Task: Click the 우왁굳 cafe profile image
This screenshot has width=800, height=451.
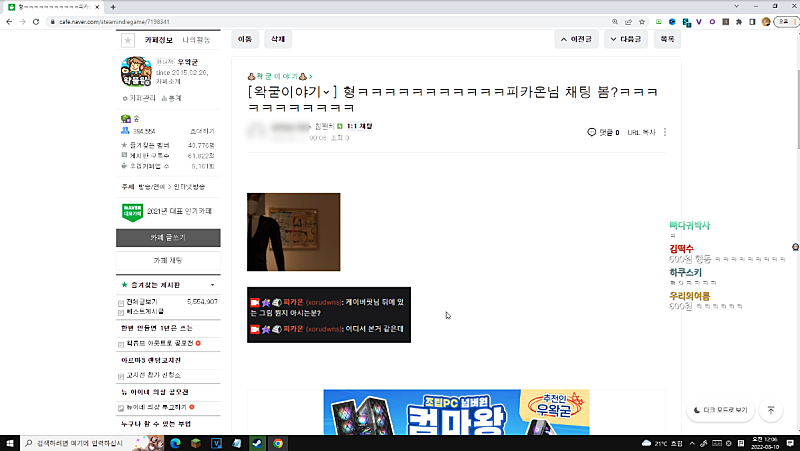Action: coord(136,71)
